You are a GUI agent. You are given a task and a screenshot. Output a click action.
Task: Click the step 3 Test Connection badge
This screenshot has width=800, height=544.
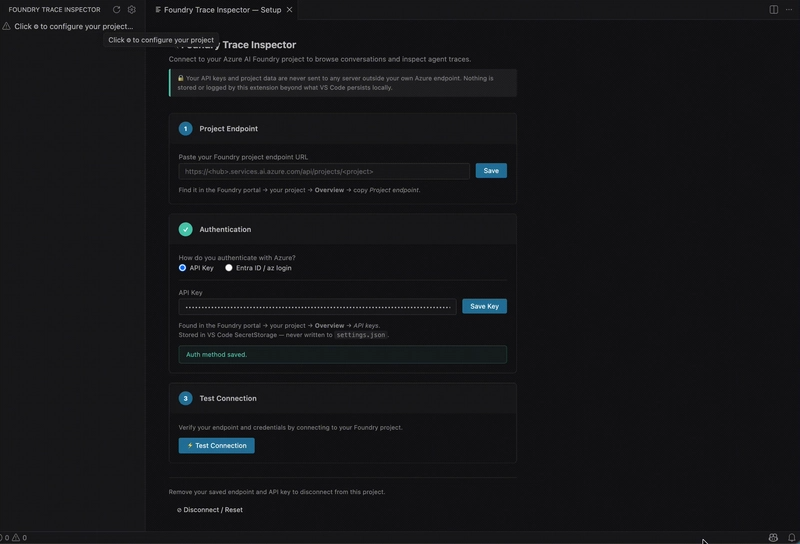point(186,398)
